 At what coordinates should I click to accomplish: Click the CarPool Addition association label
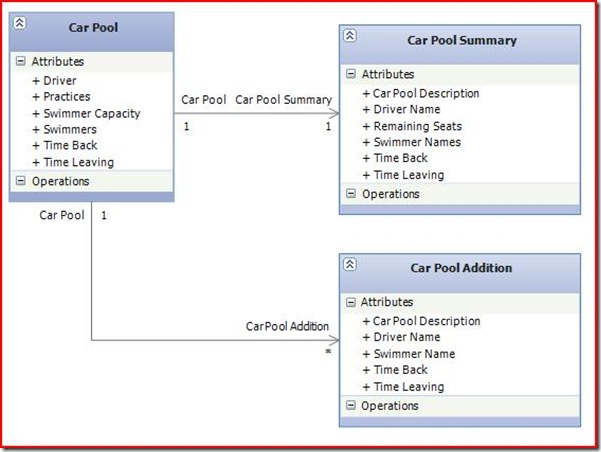(288, 326)
